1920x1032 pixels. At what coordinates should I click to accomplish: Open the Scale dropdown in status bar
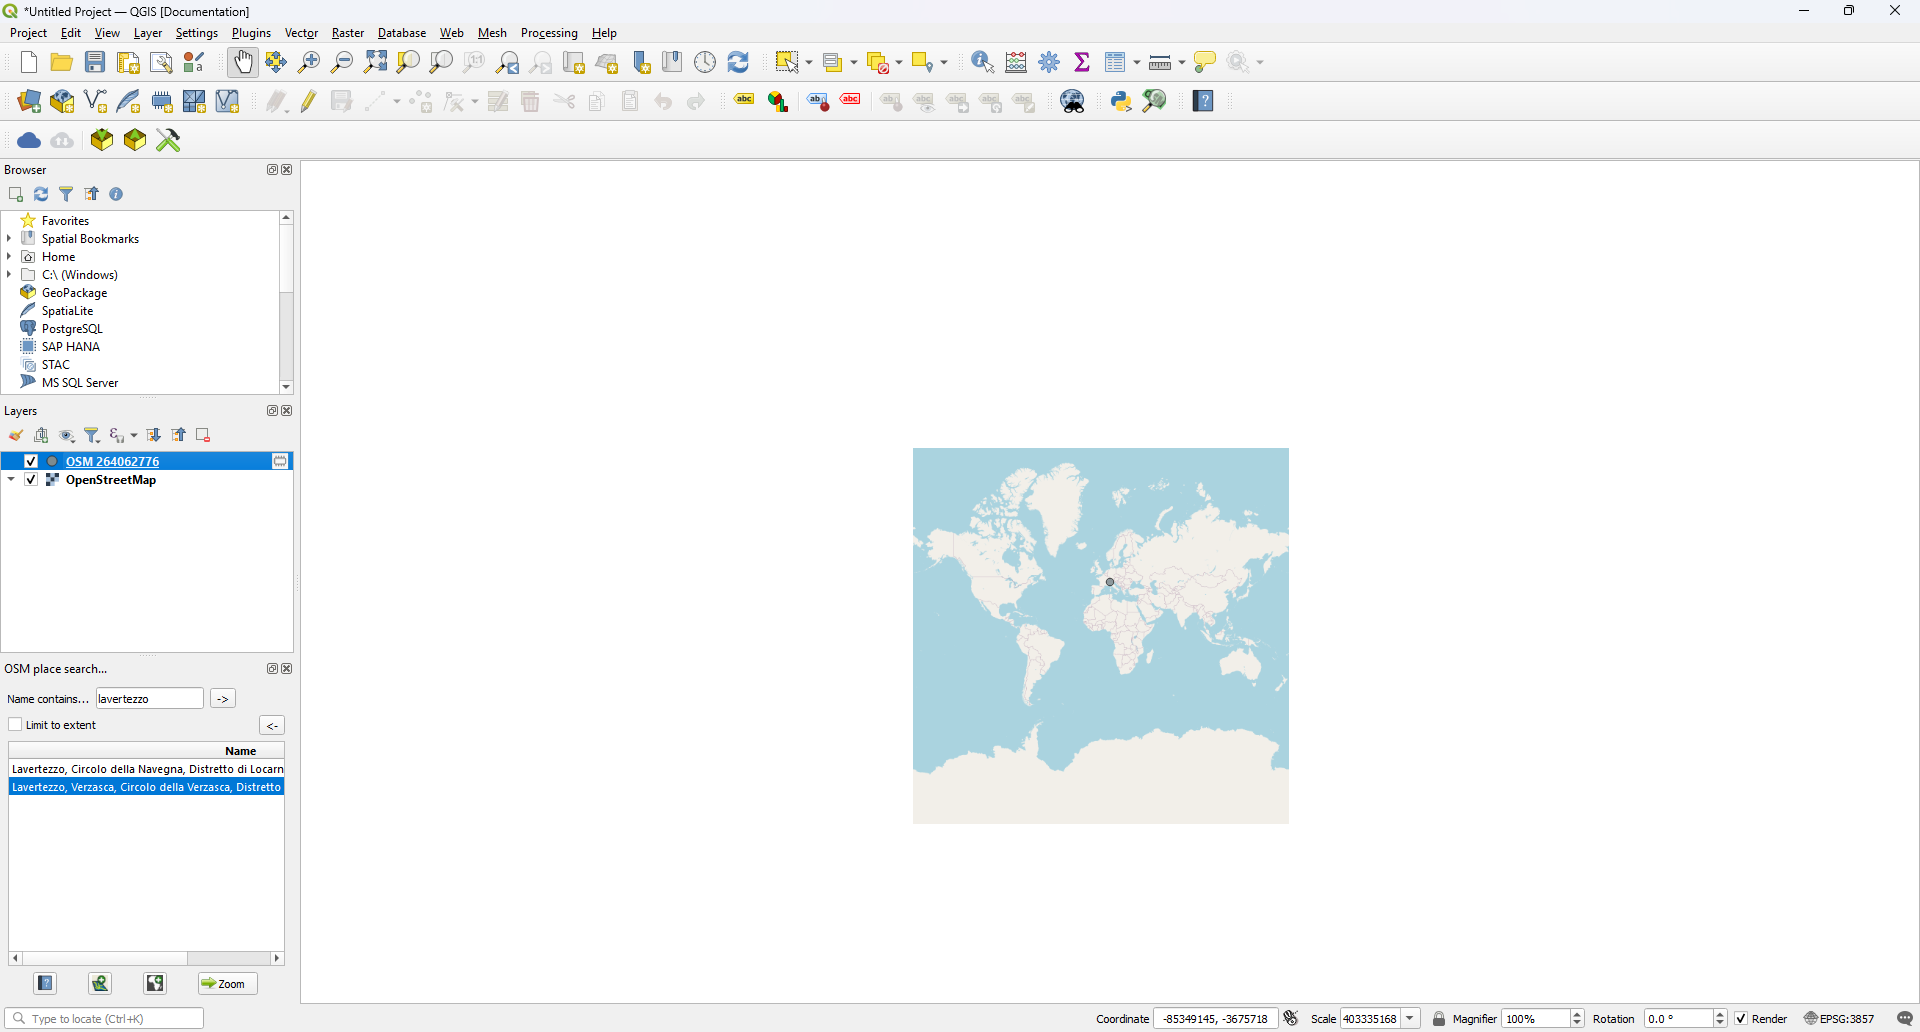tap(1411, 1019)
